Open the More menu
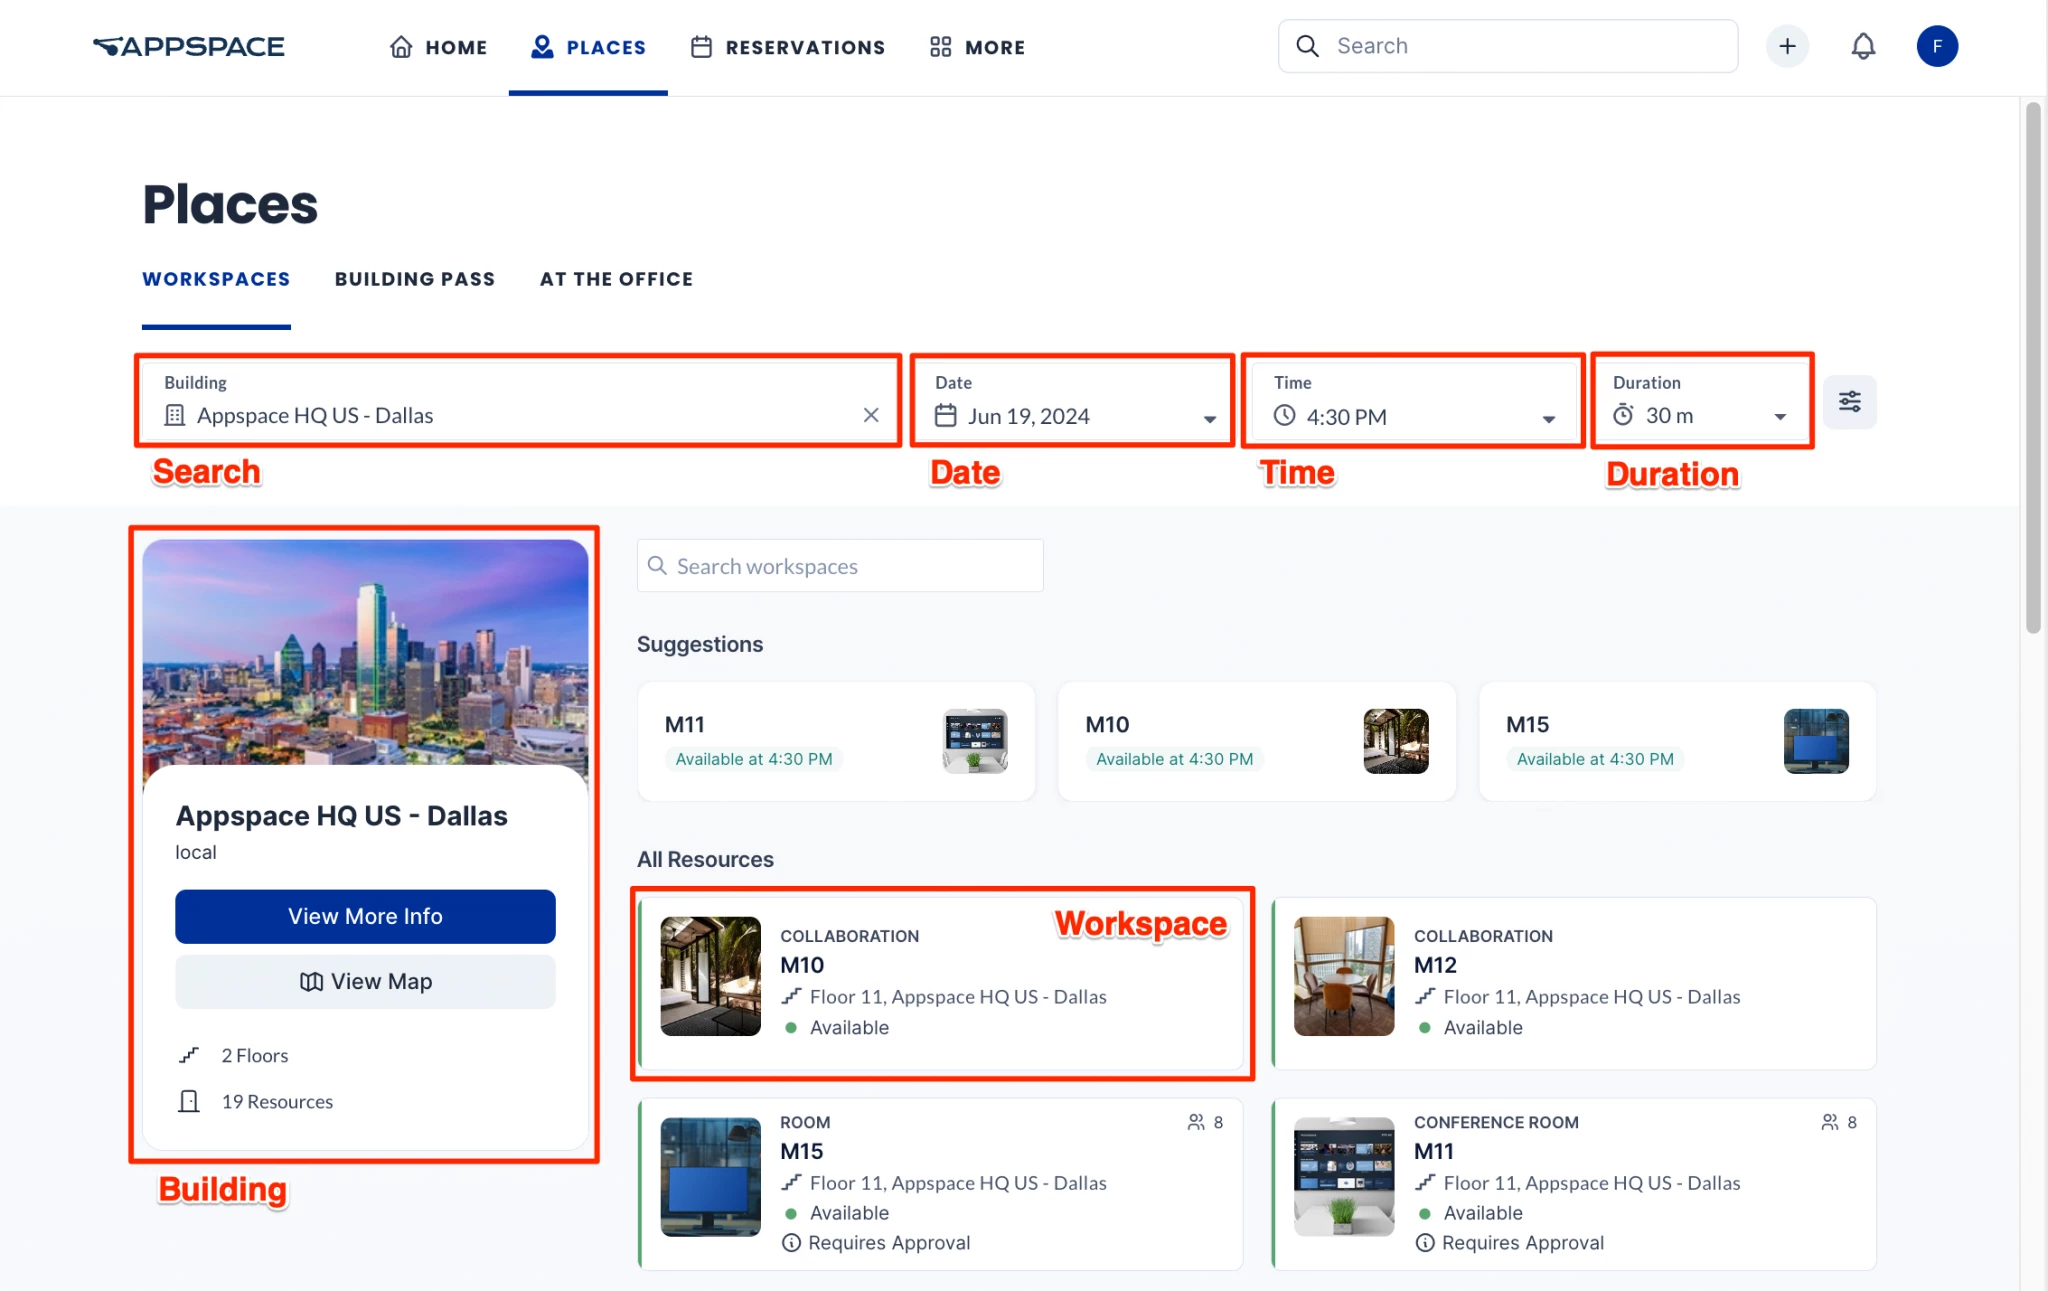The width and height of the screenshot is (2048, 1291). click(x=977, y=47)
